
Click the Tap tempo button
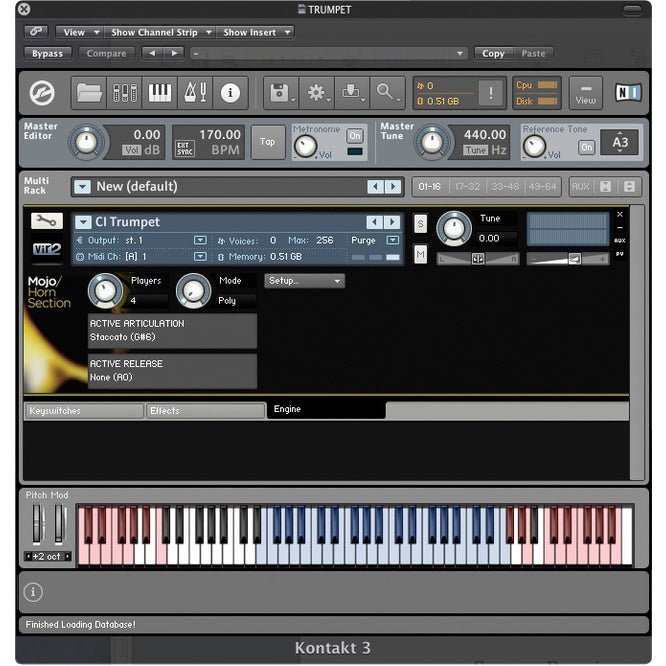pyautogui.click(x=268, y=142)
